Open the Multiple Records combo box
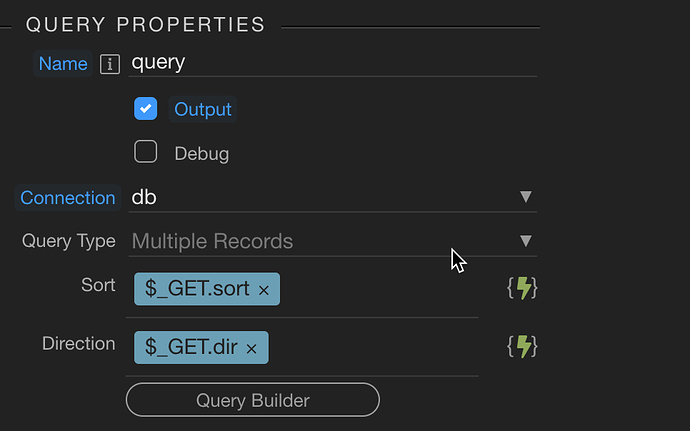Image resolution: width=690 pixels, height=431 pixels. [332, 241]
